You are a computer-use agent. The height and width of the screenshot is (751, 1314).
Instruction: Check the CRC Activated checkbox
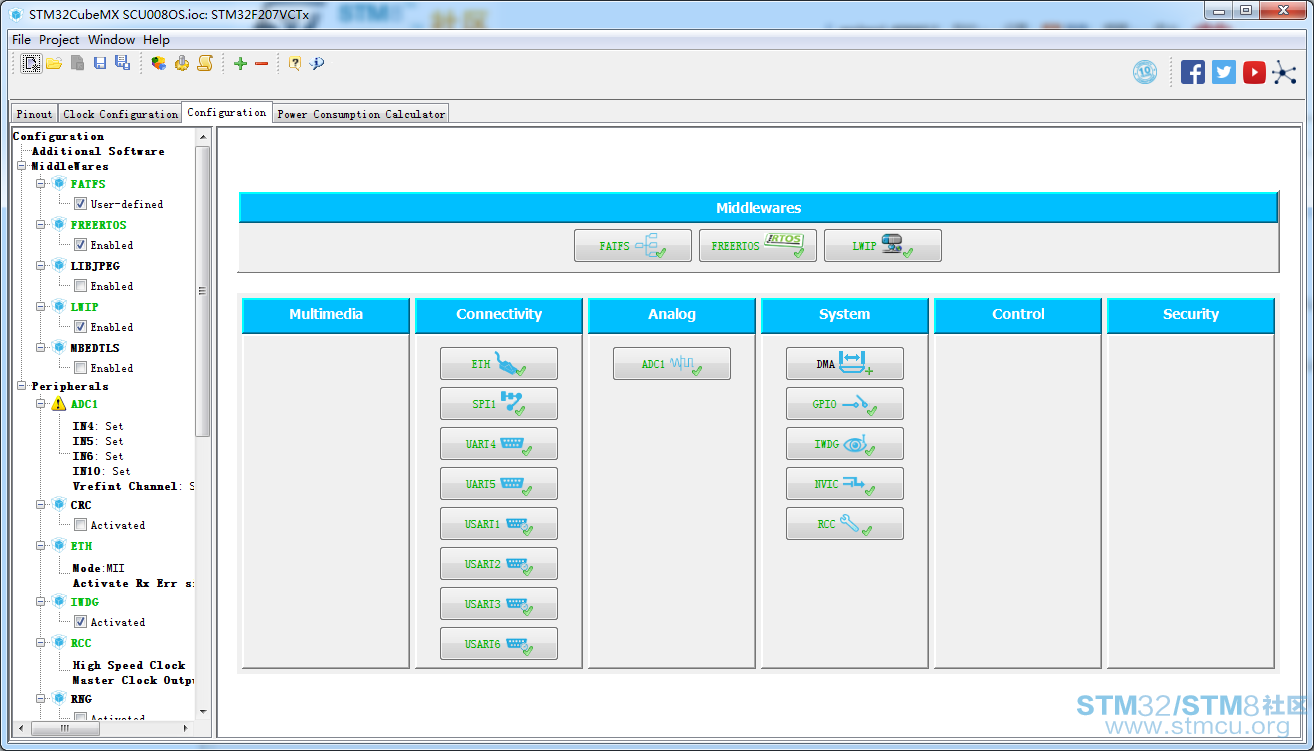point(80,525)
